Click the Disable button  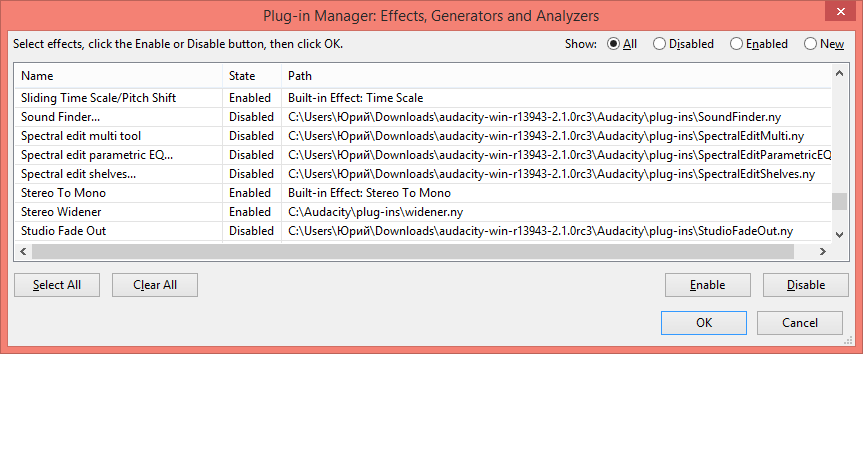pos(805,285)
